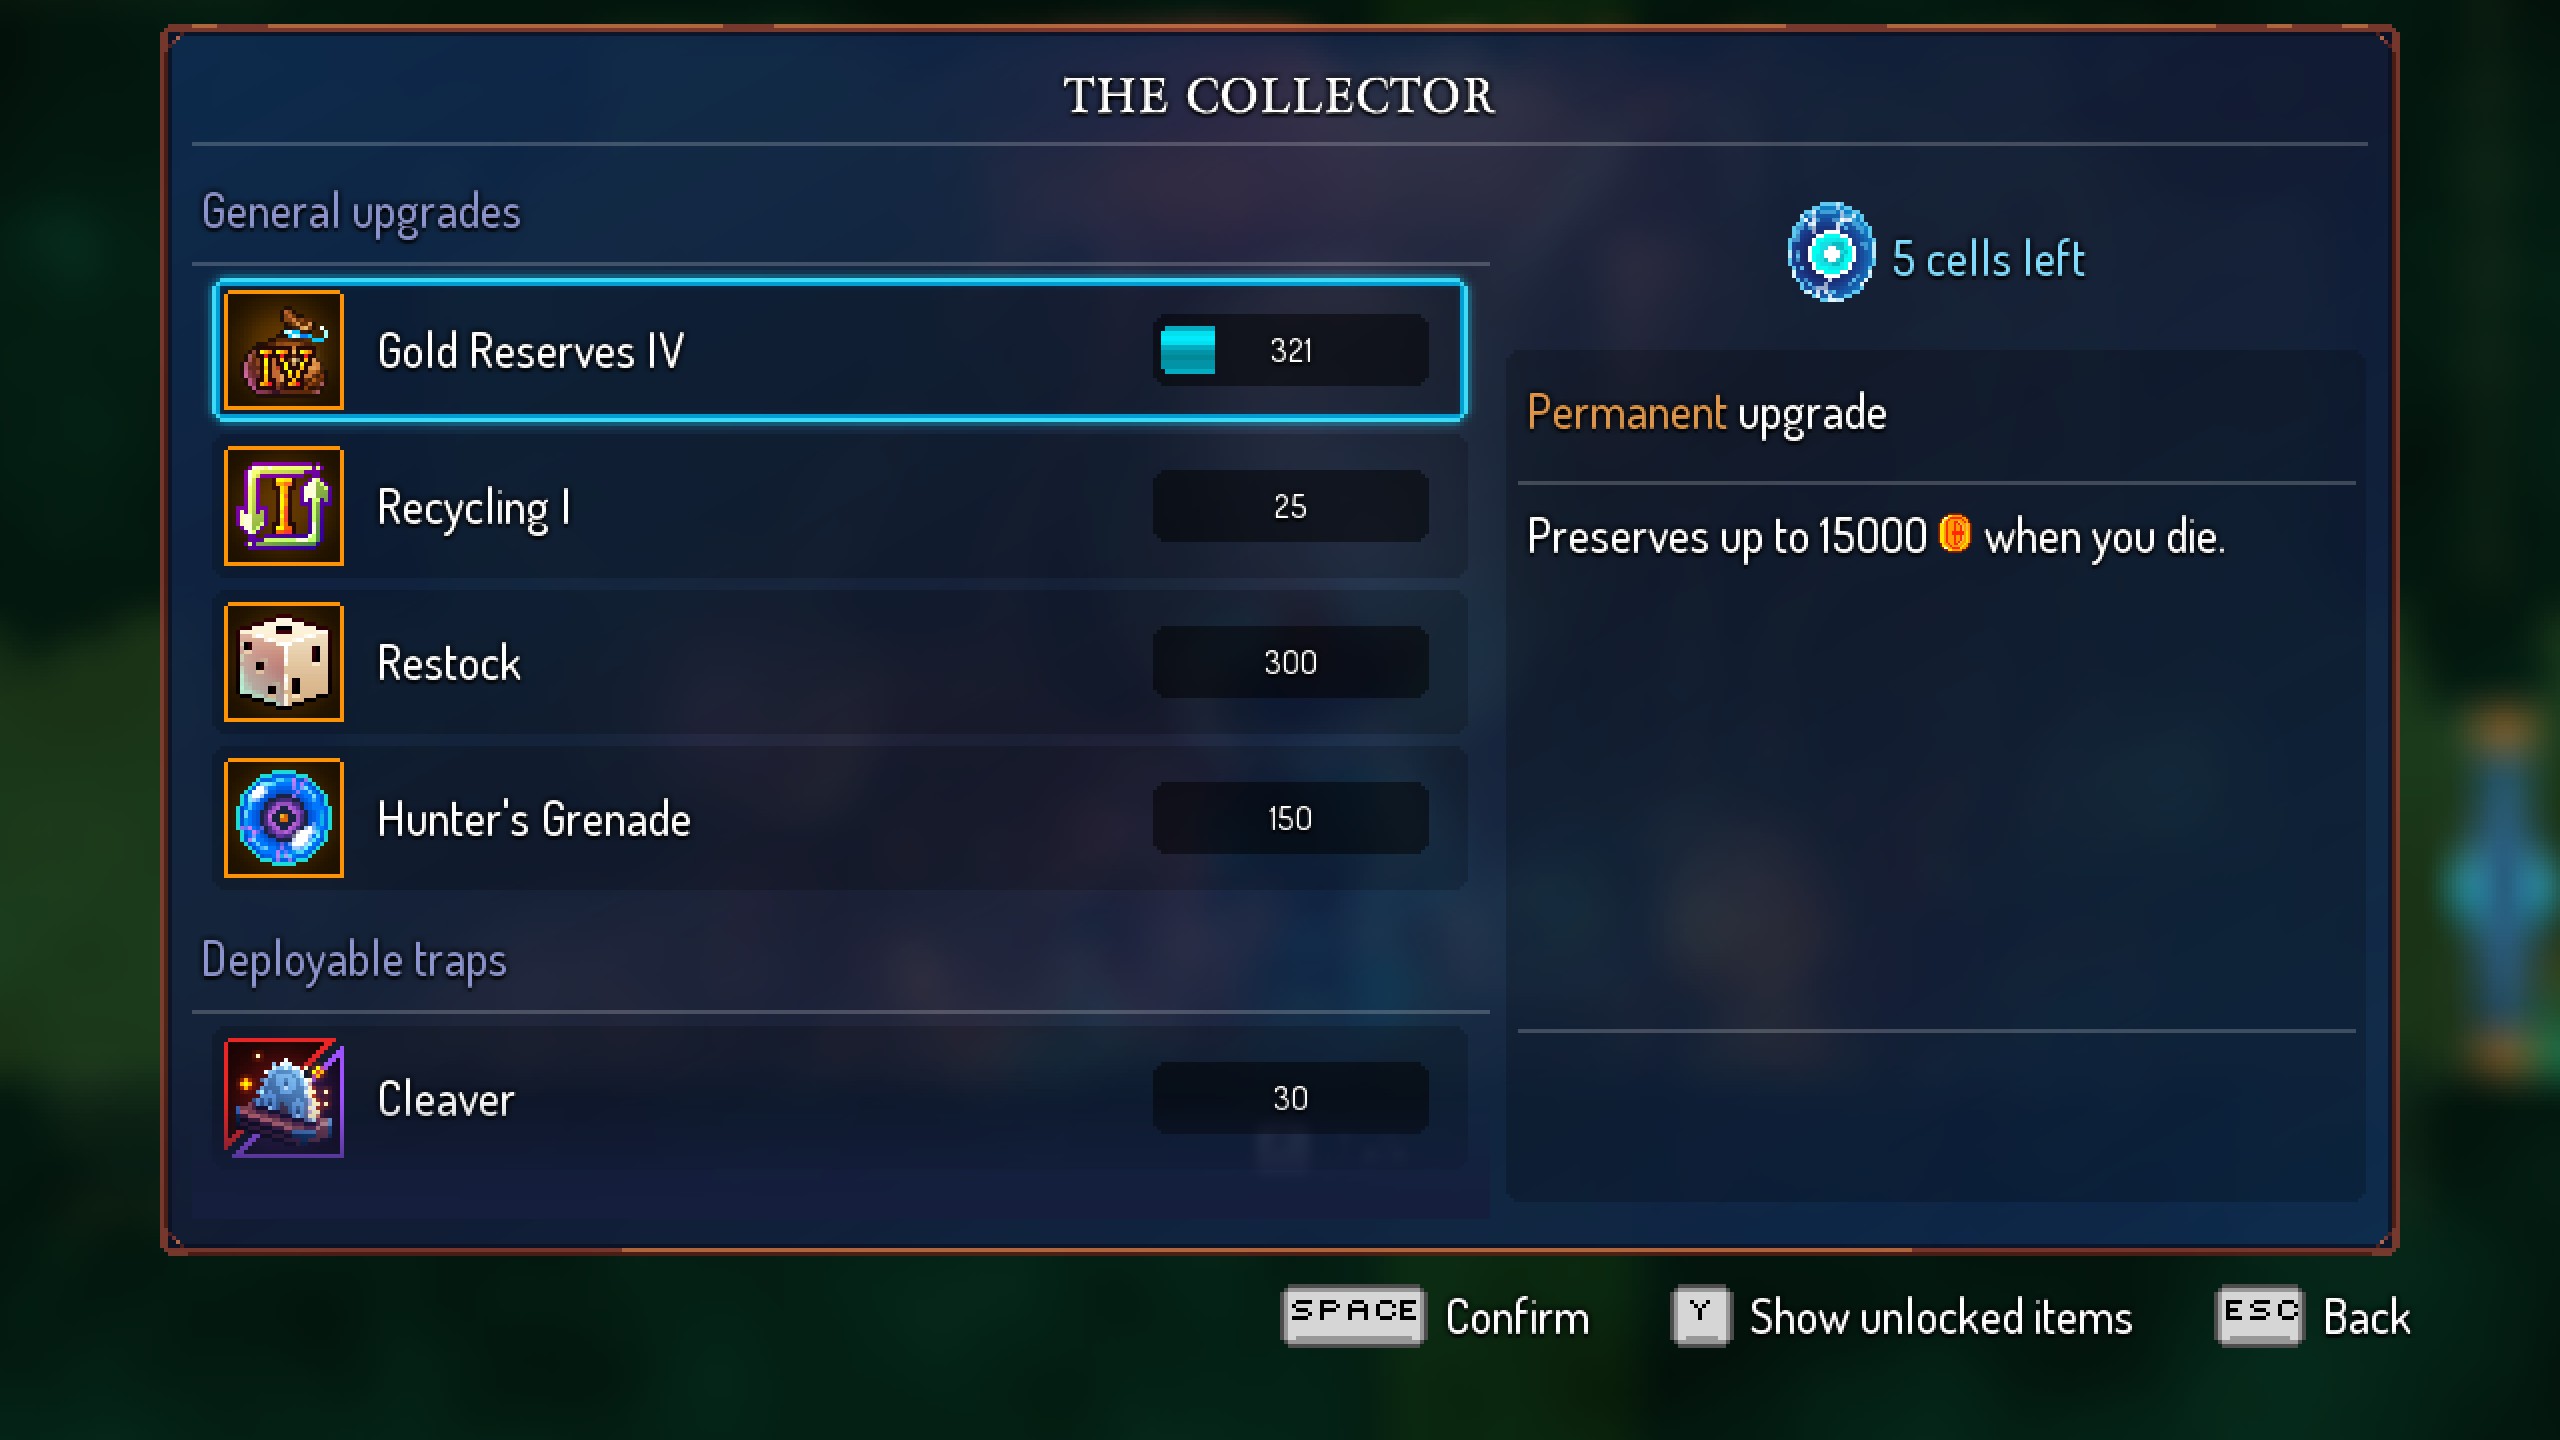Select the Recycling I arrows icon
Image resolution: width=2560 pixels, height=1440 pixels.
click(x=284, y=506)
